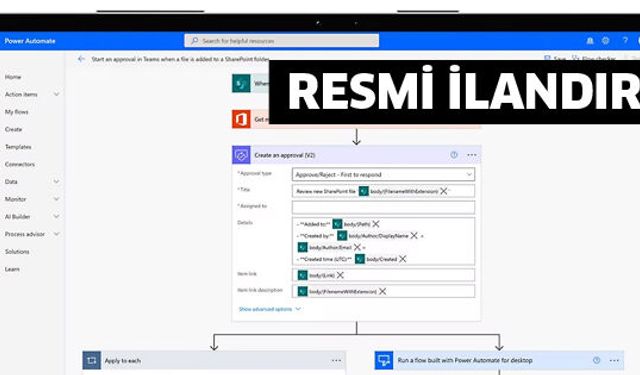Click the Save button in toolbar

click(x=555, y=59)
